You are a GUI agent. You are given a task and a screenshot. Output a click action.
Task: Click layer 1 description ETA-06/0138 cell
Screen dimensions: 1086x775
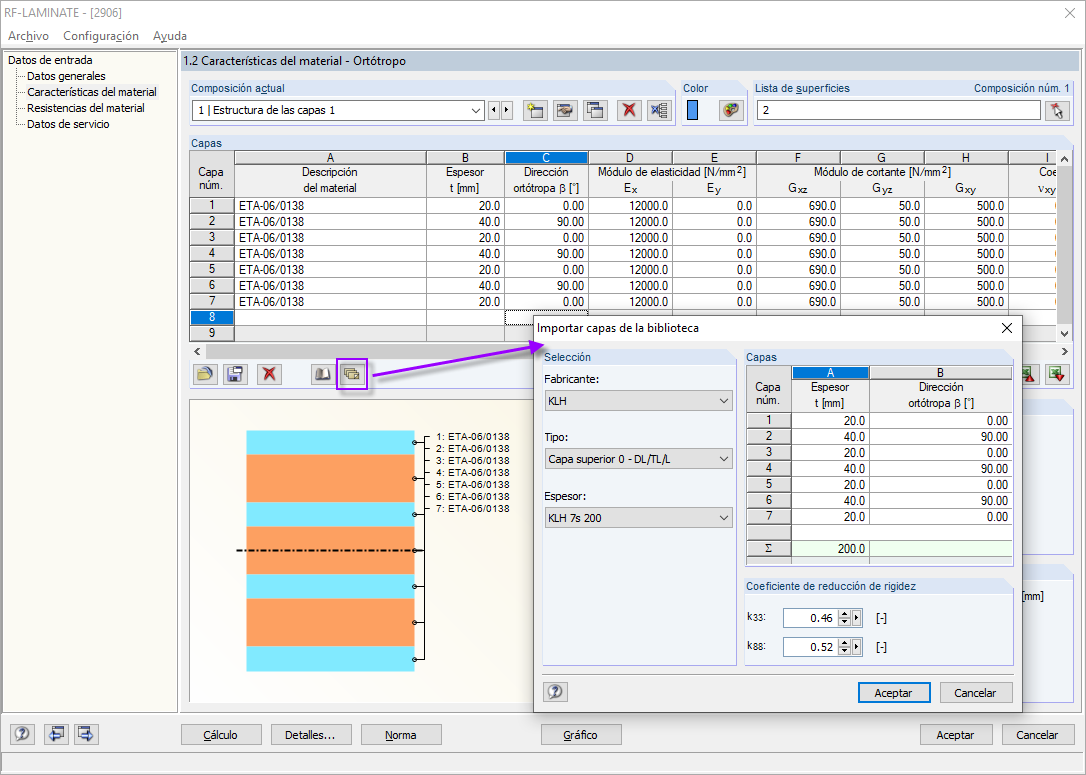pyautogui.click(x=330, y=206)
